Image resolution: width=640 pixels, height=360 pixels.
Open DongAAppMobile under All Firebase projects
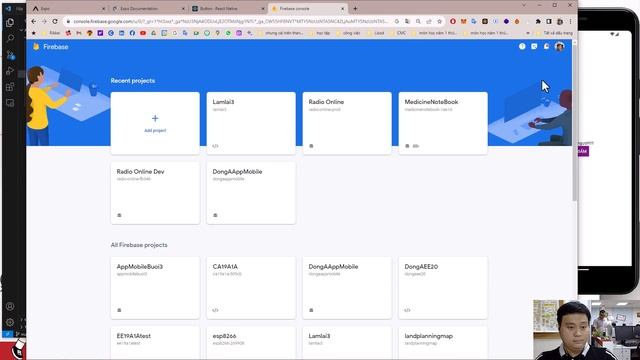click(x=347, y=288)
